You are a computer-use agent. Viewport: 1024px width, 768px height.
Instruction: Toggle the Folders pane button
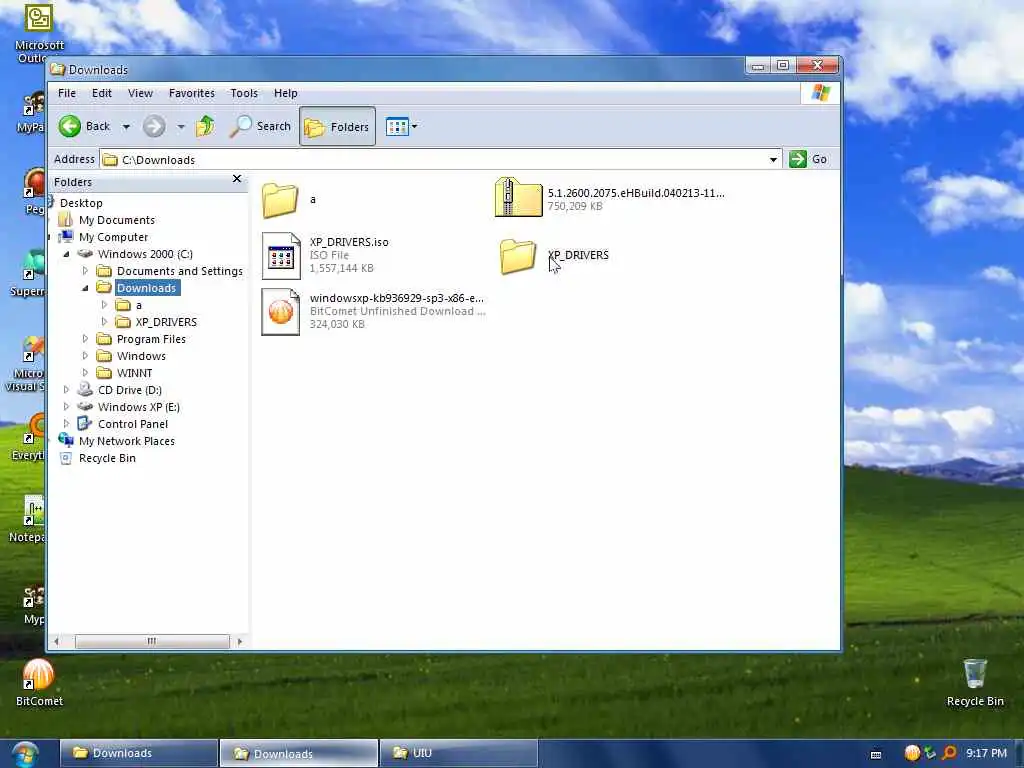click(x=337, y=126)
